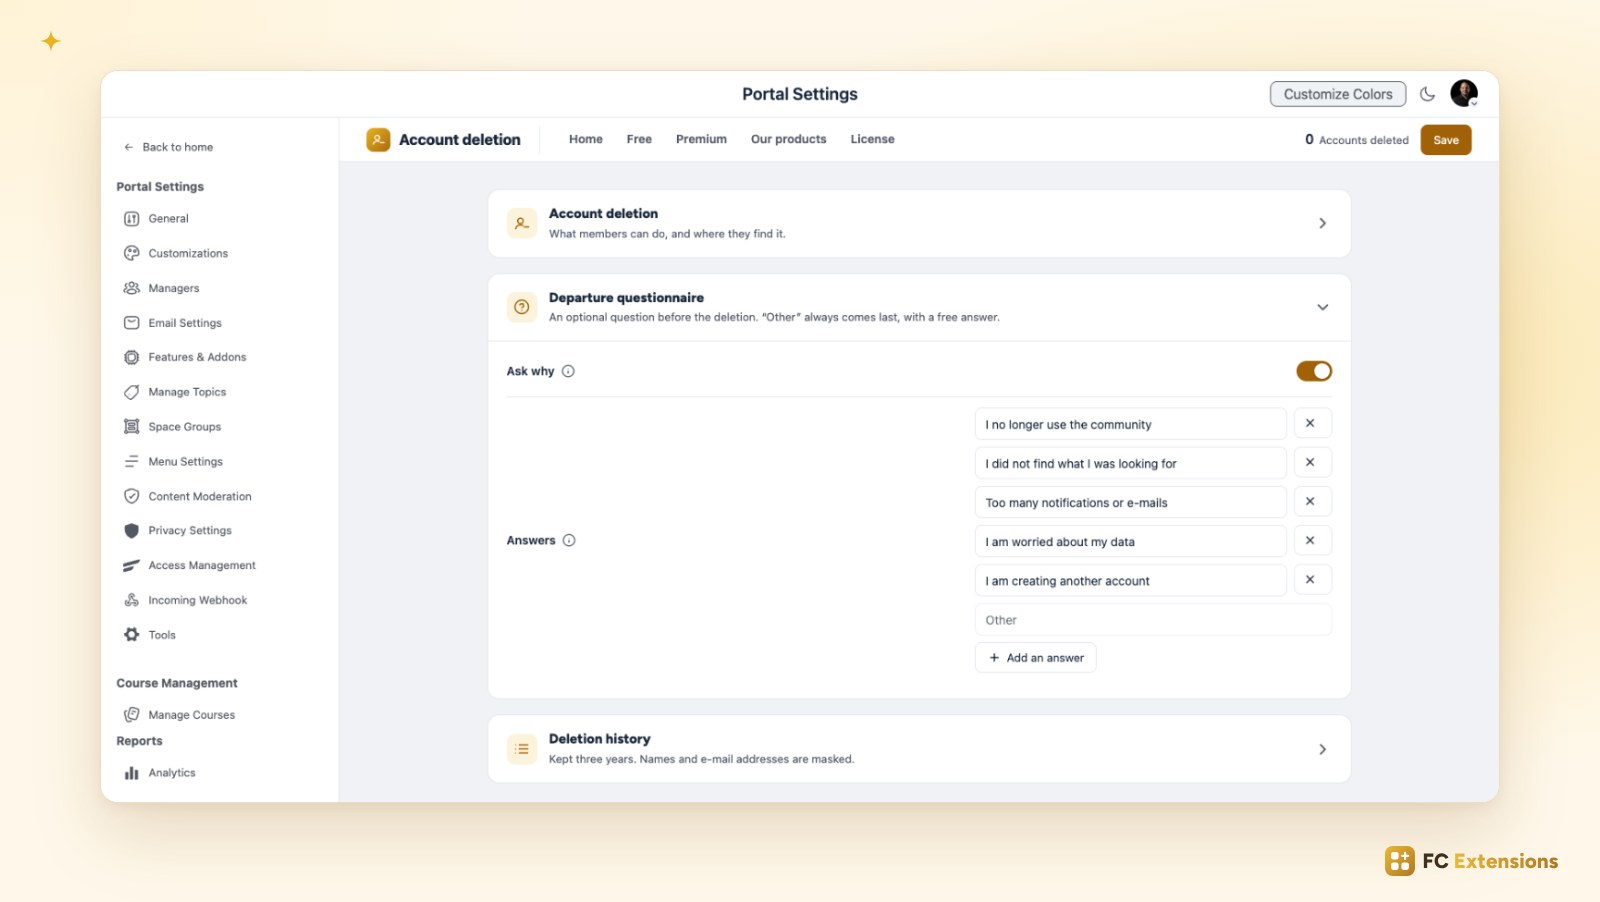The image size is (1600, 902).
Task: Open the License tab
Action: [x=872, y=139]
